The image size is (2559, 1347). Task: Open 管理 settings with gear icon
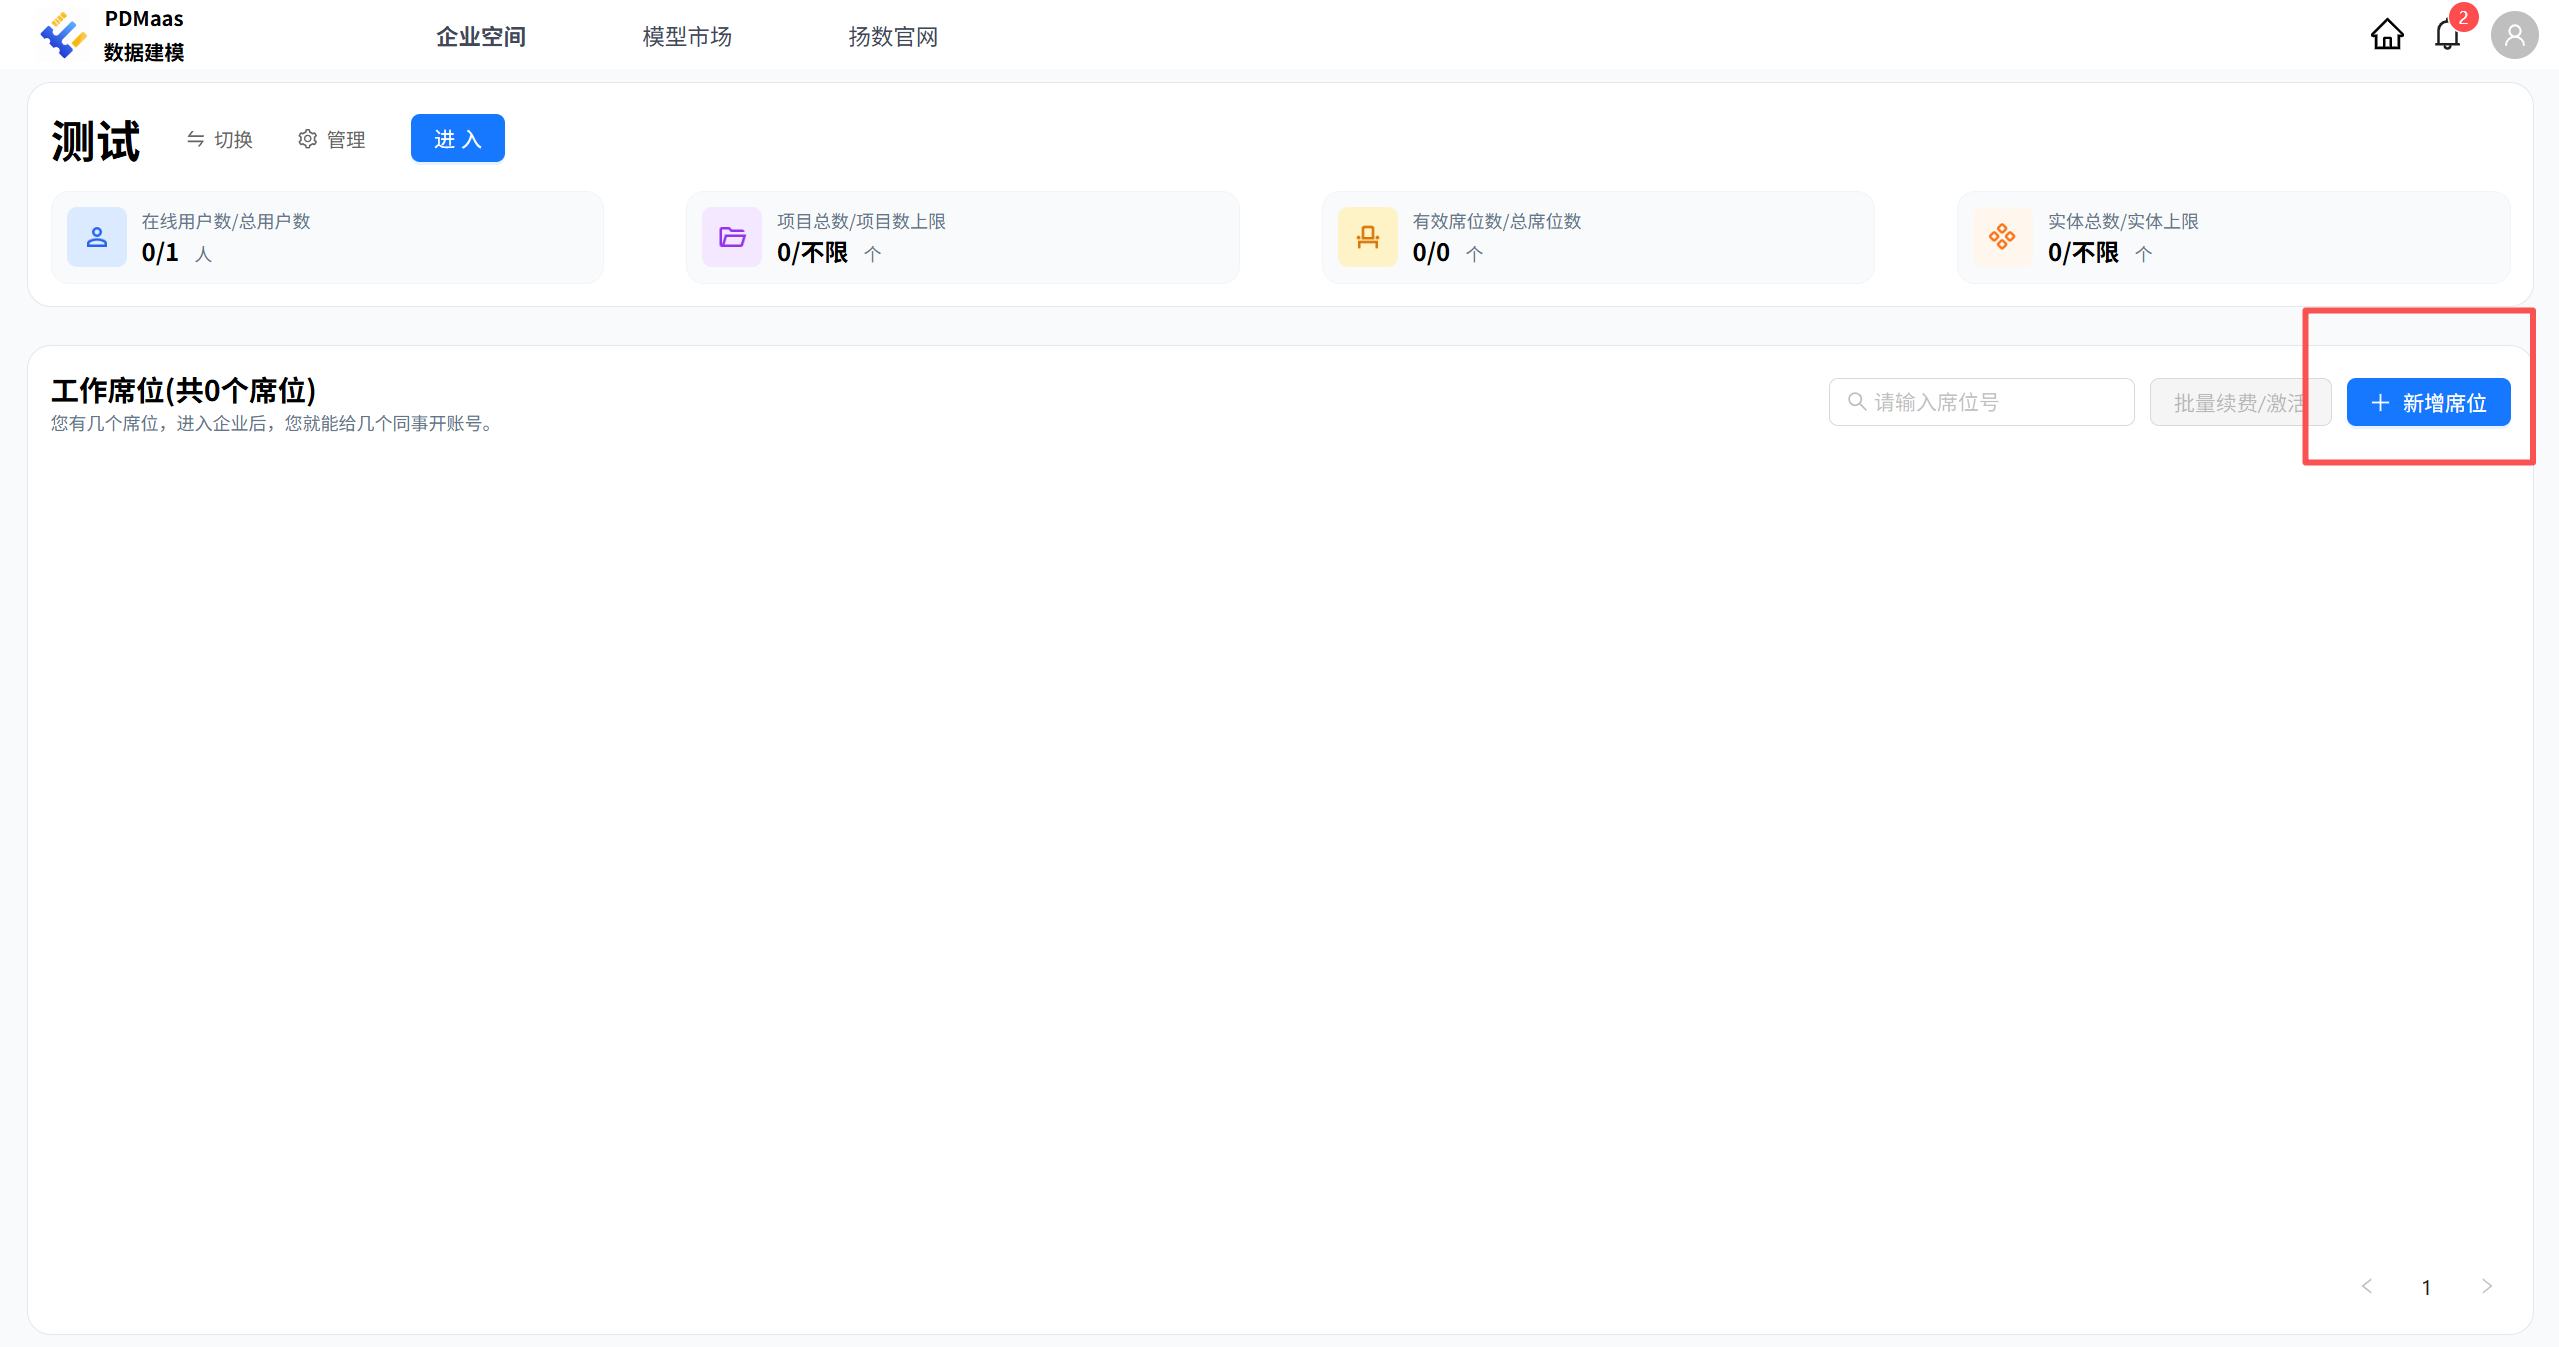point(332,140)
